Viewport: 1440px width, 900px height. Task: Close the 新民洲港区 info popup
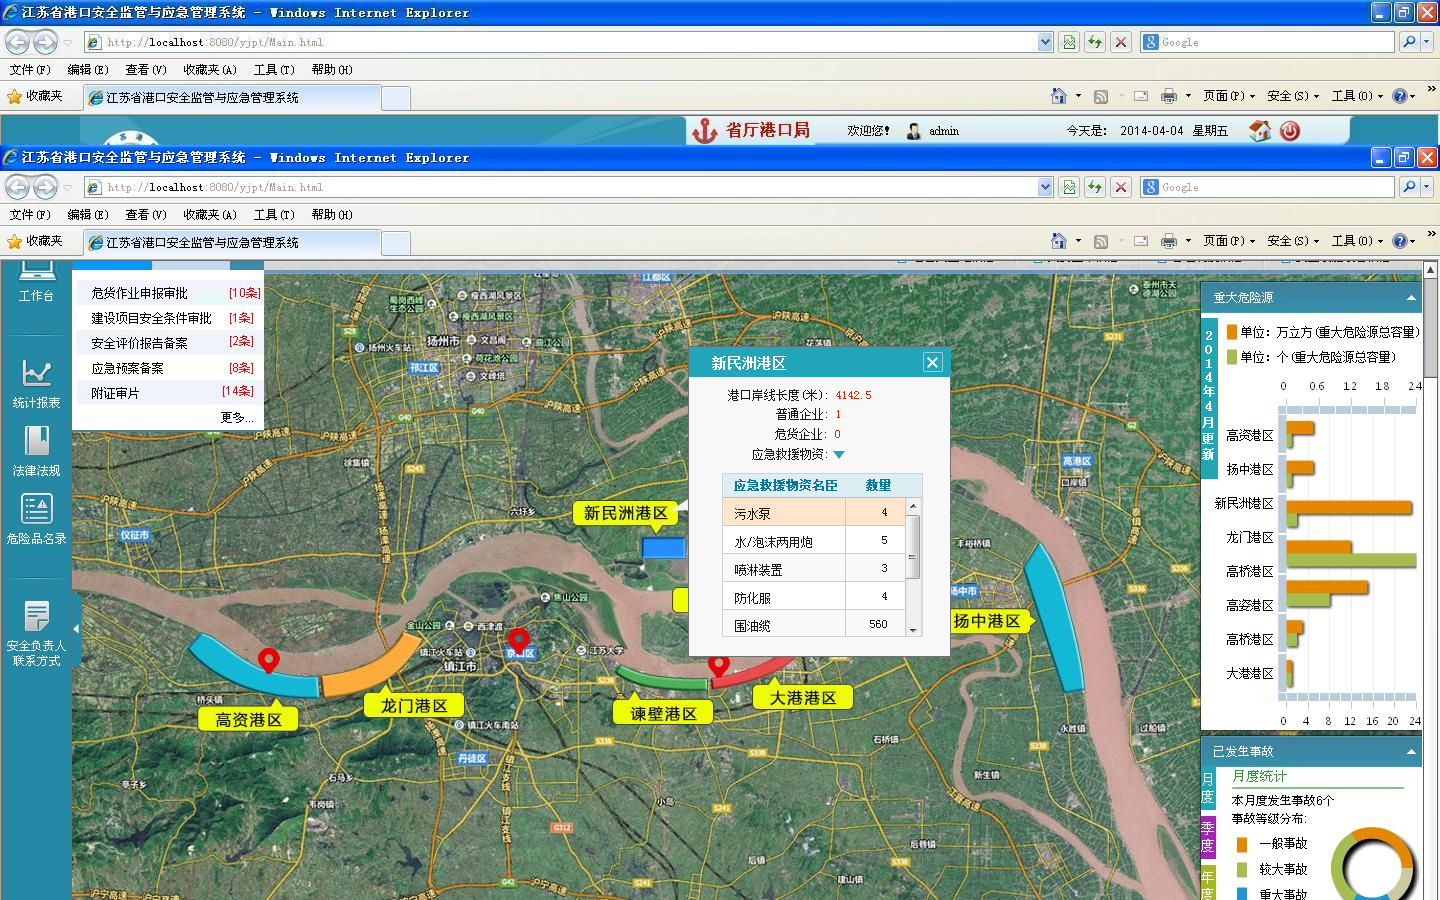click(932, 363)
